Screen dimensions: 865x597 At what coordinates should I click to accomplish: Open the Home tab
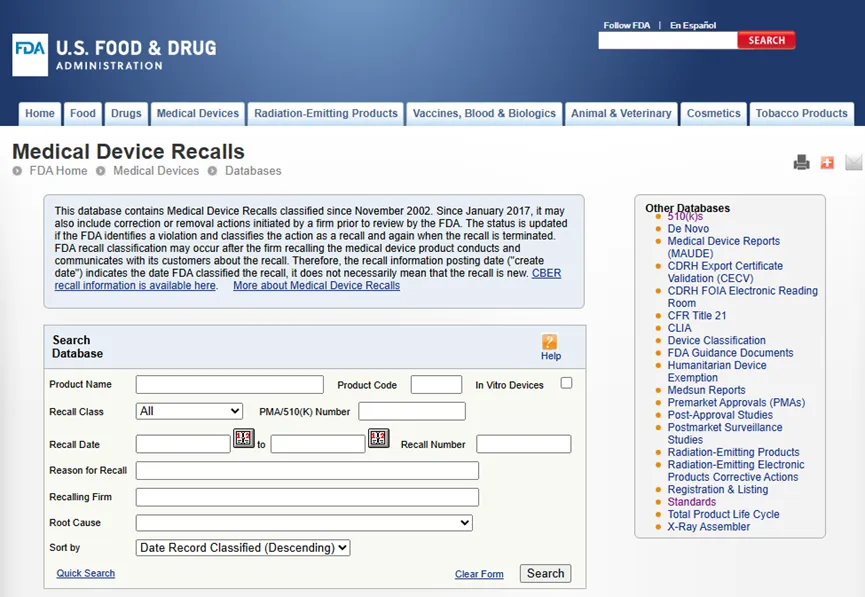pyautogui.click(x=40, y=114)
